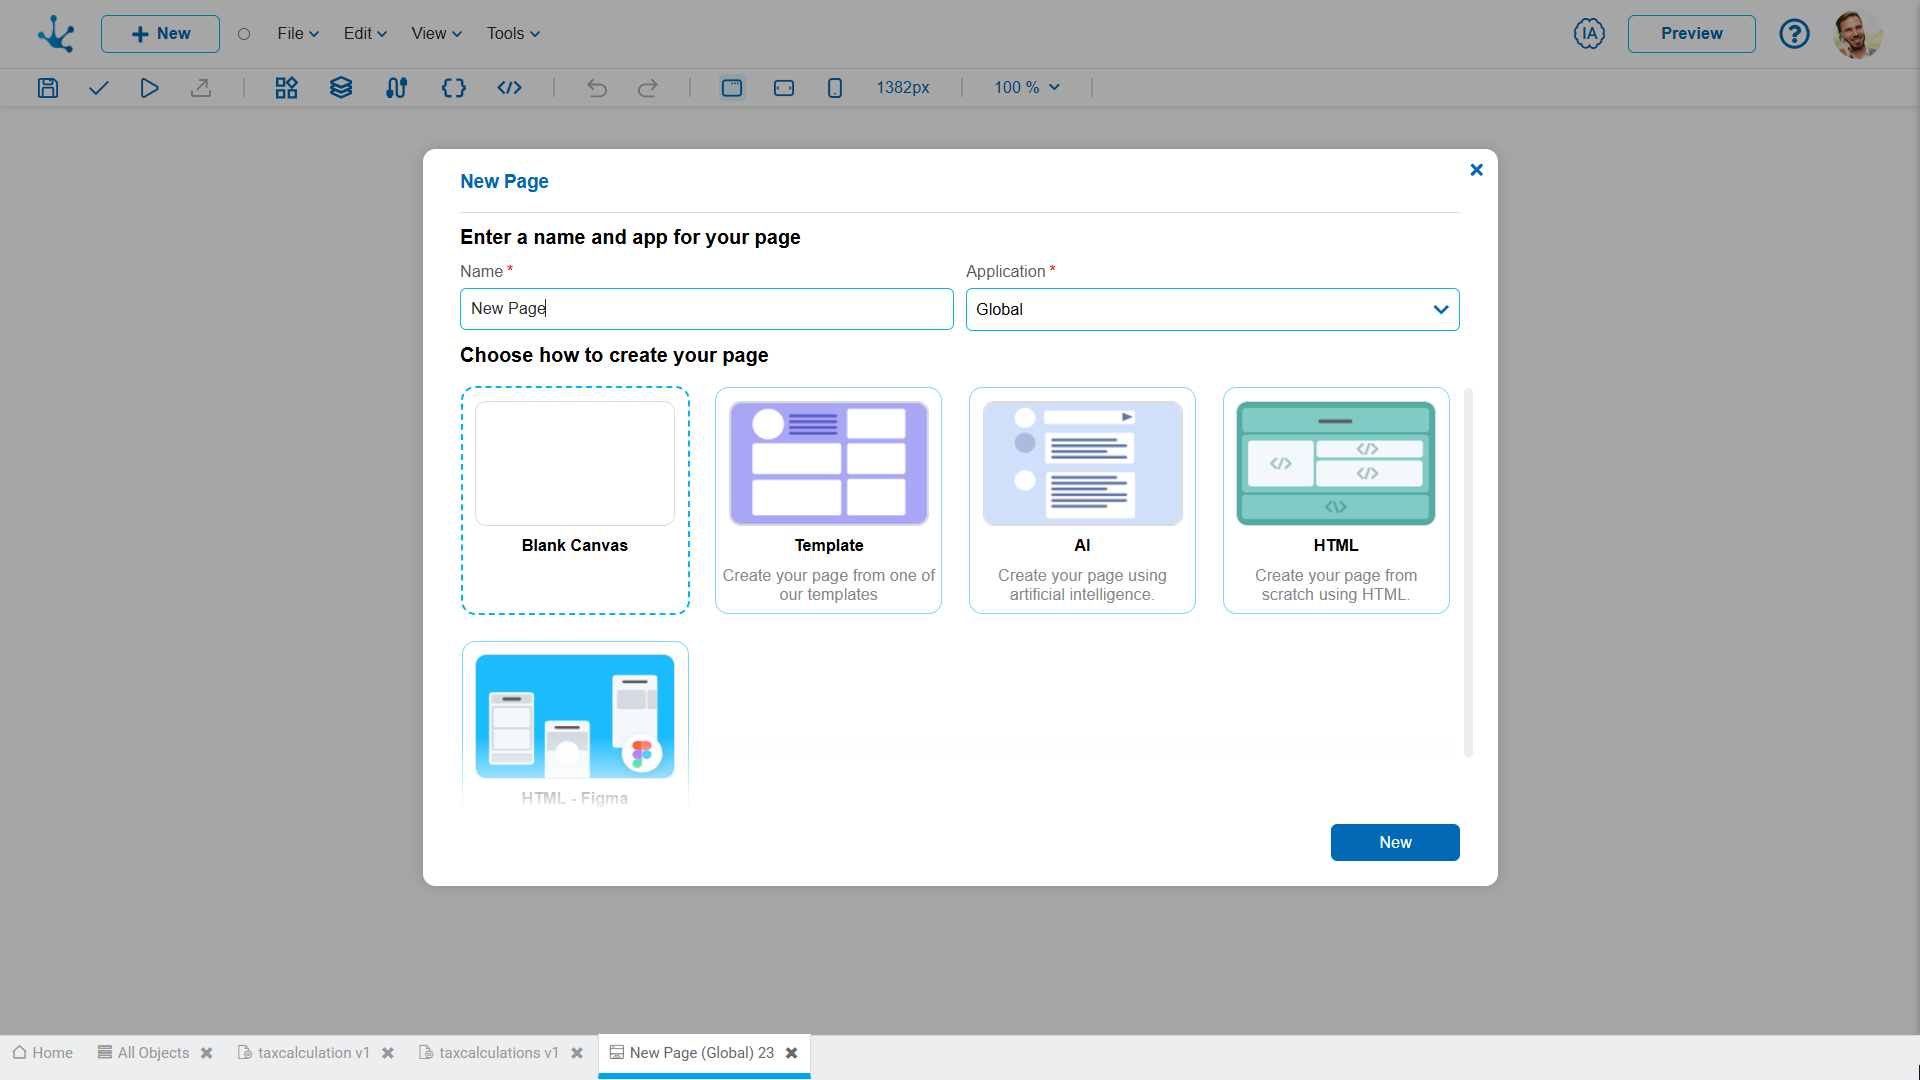
Task: Select the layers stack icon
Action: [340, 87]
